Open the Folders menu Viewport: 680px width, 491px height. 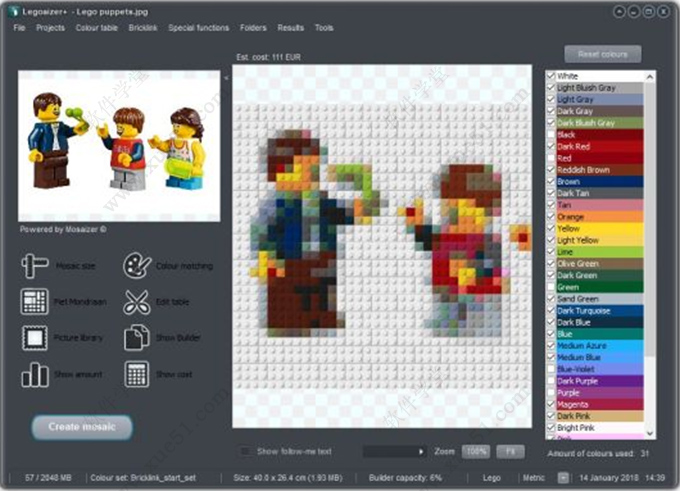point(253,28)
